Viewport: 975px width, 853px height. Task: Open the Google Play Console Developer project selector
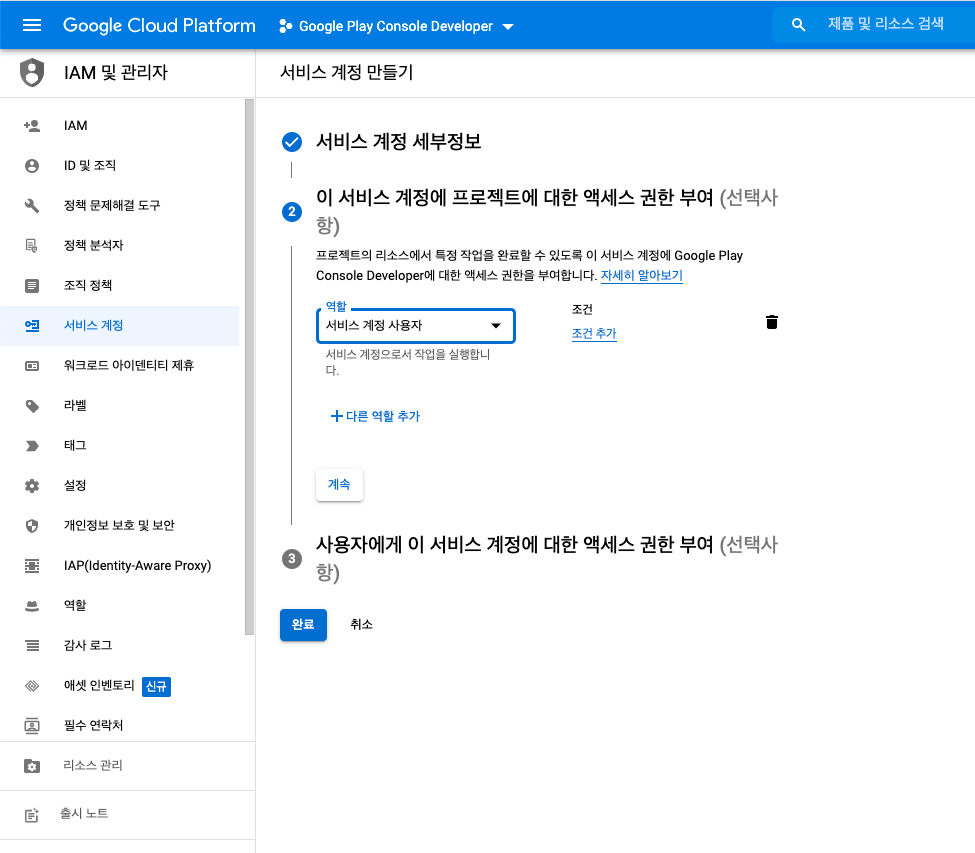[x=396, y=26]
